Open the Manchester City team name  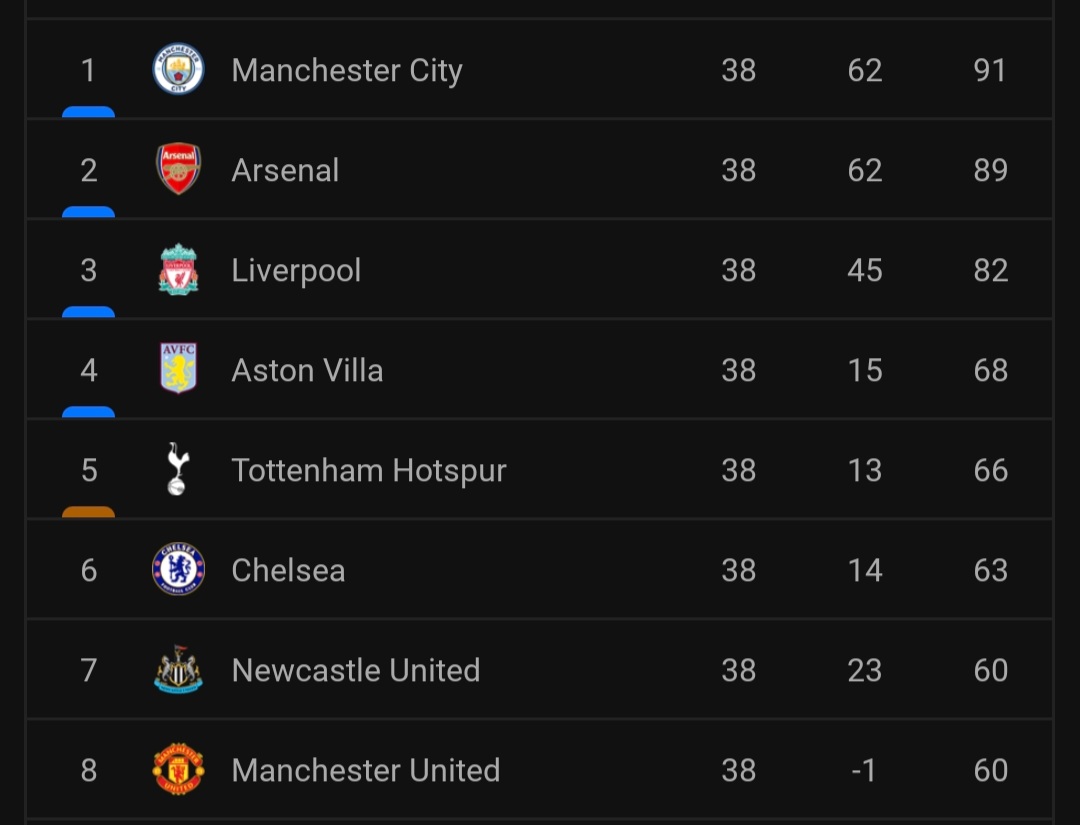(x=347, y=71)
